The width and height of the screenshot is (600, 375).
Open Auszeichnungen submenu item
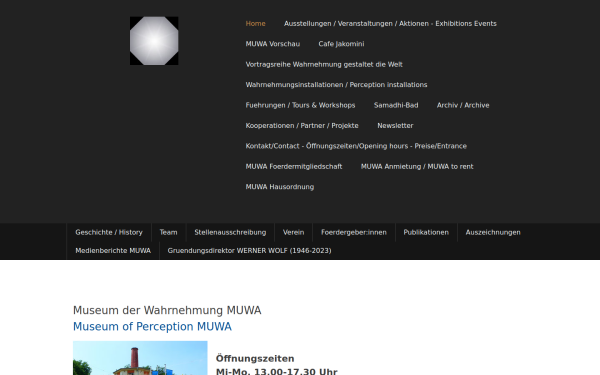click(x=493, y=232)
